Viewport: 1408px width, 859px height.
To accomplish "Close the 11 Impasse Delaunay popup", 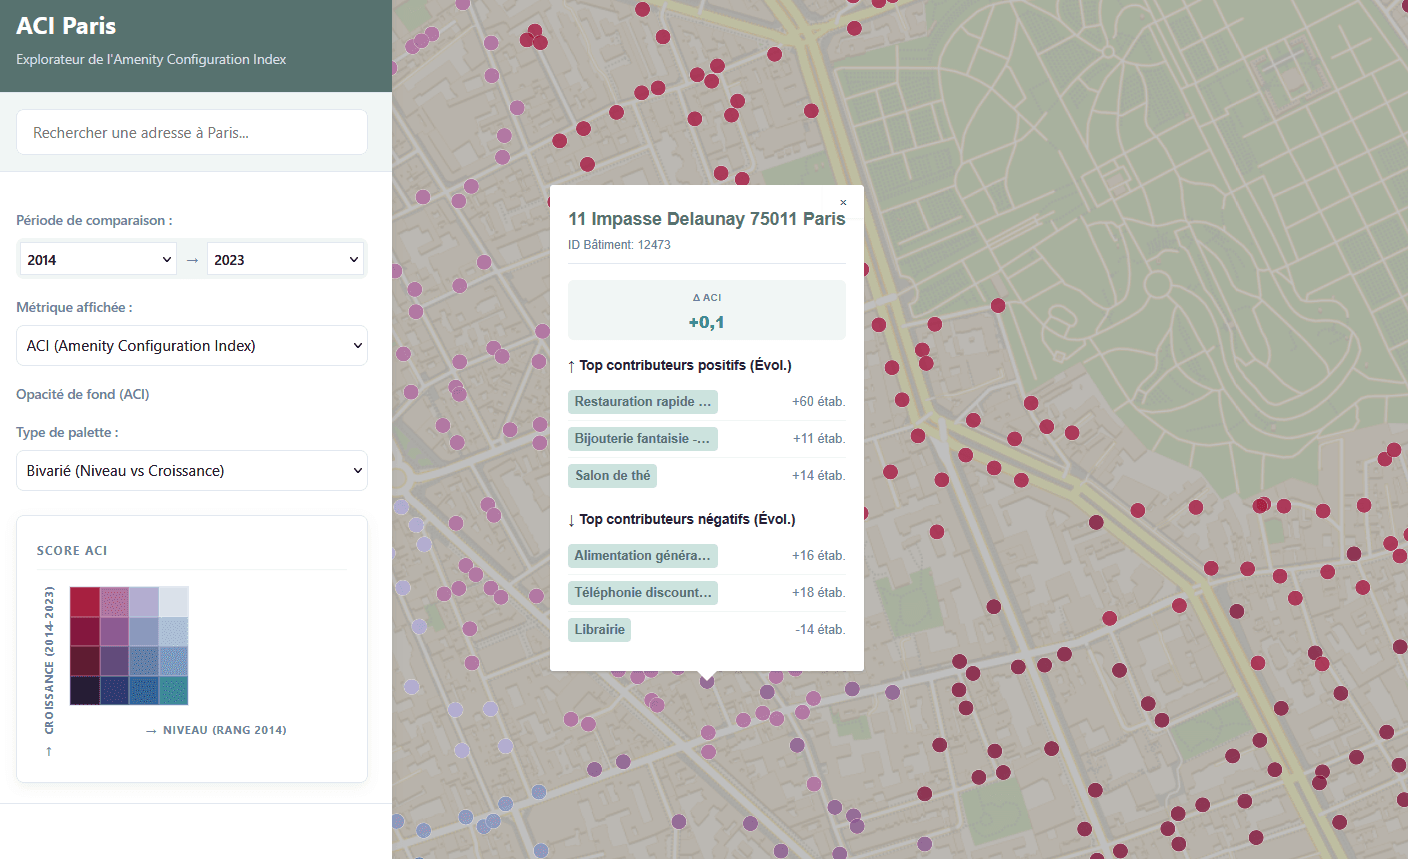I will [x=843, y=202].
